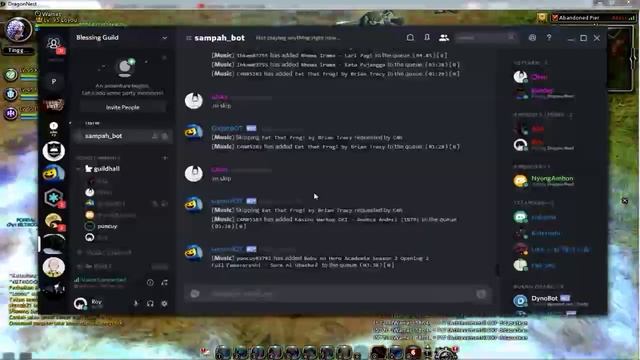
Task: Open the server with letter P icon
Action: pyautogui.click(x=53, y=82)
